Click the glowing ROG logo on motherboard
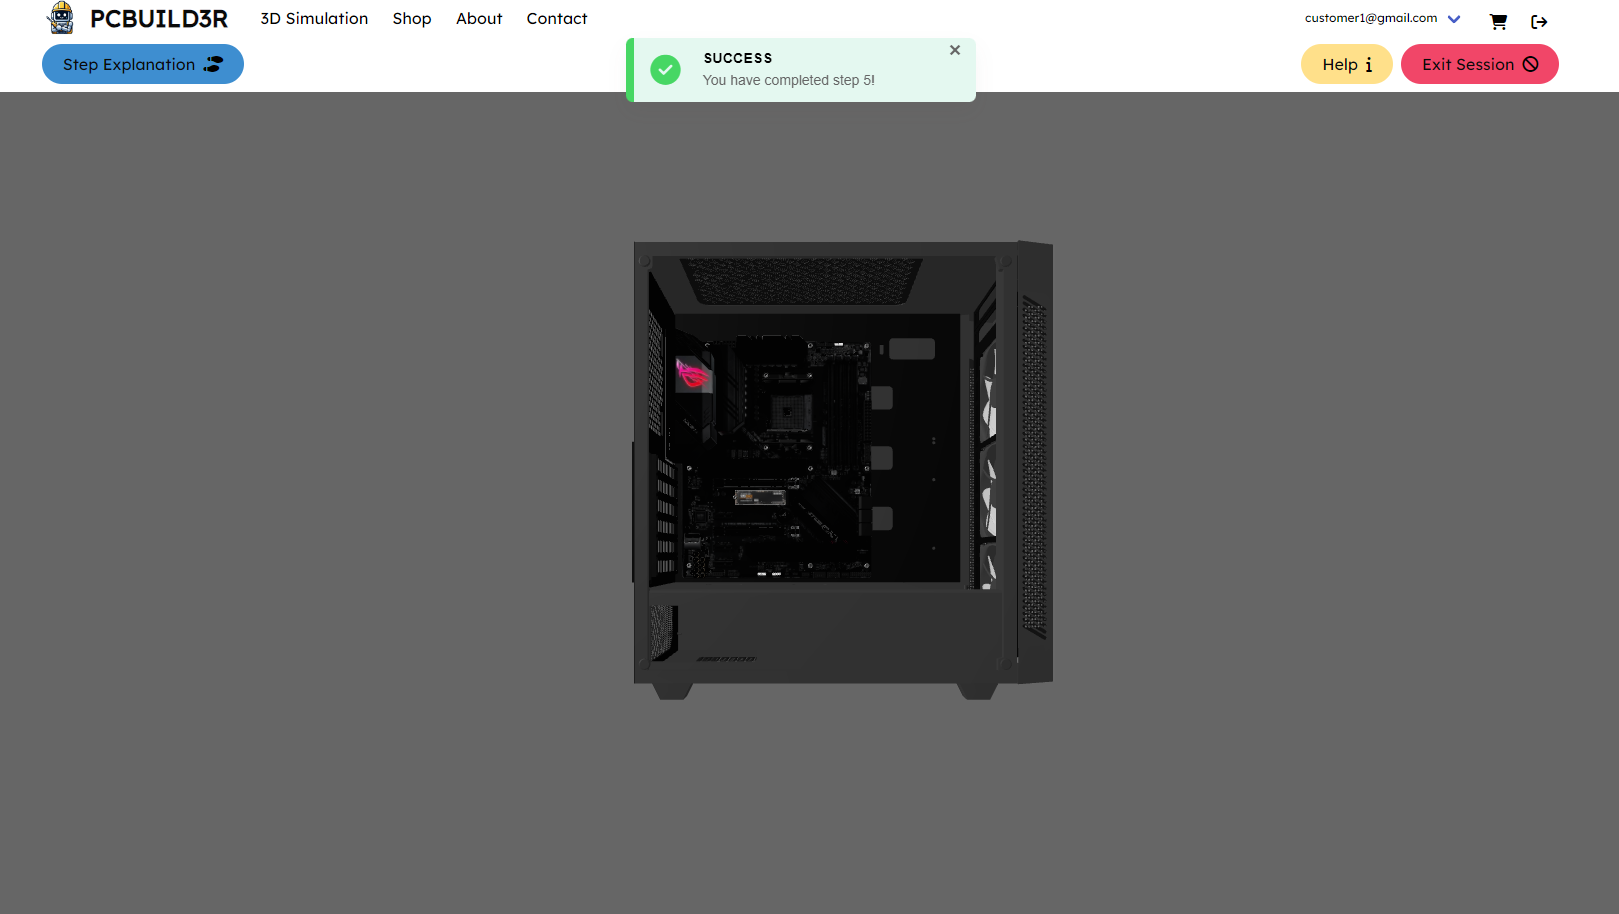1619x914 pixels. point(692,374)
